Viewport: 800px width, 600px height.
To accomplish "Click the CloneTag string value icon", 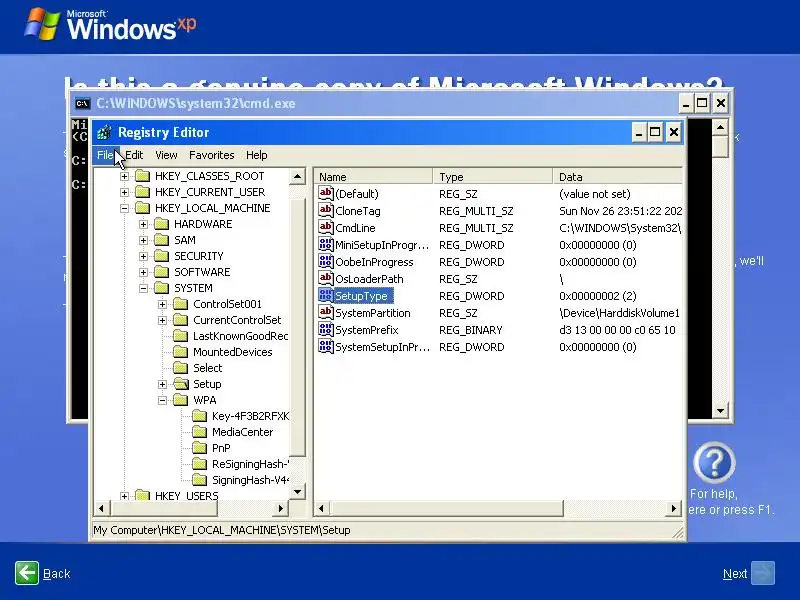I will pyautogui.click(x=326, y=210).
